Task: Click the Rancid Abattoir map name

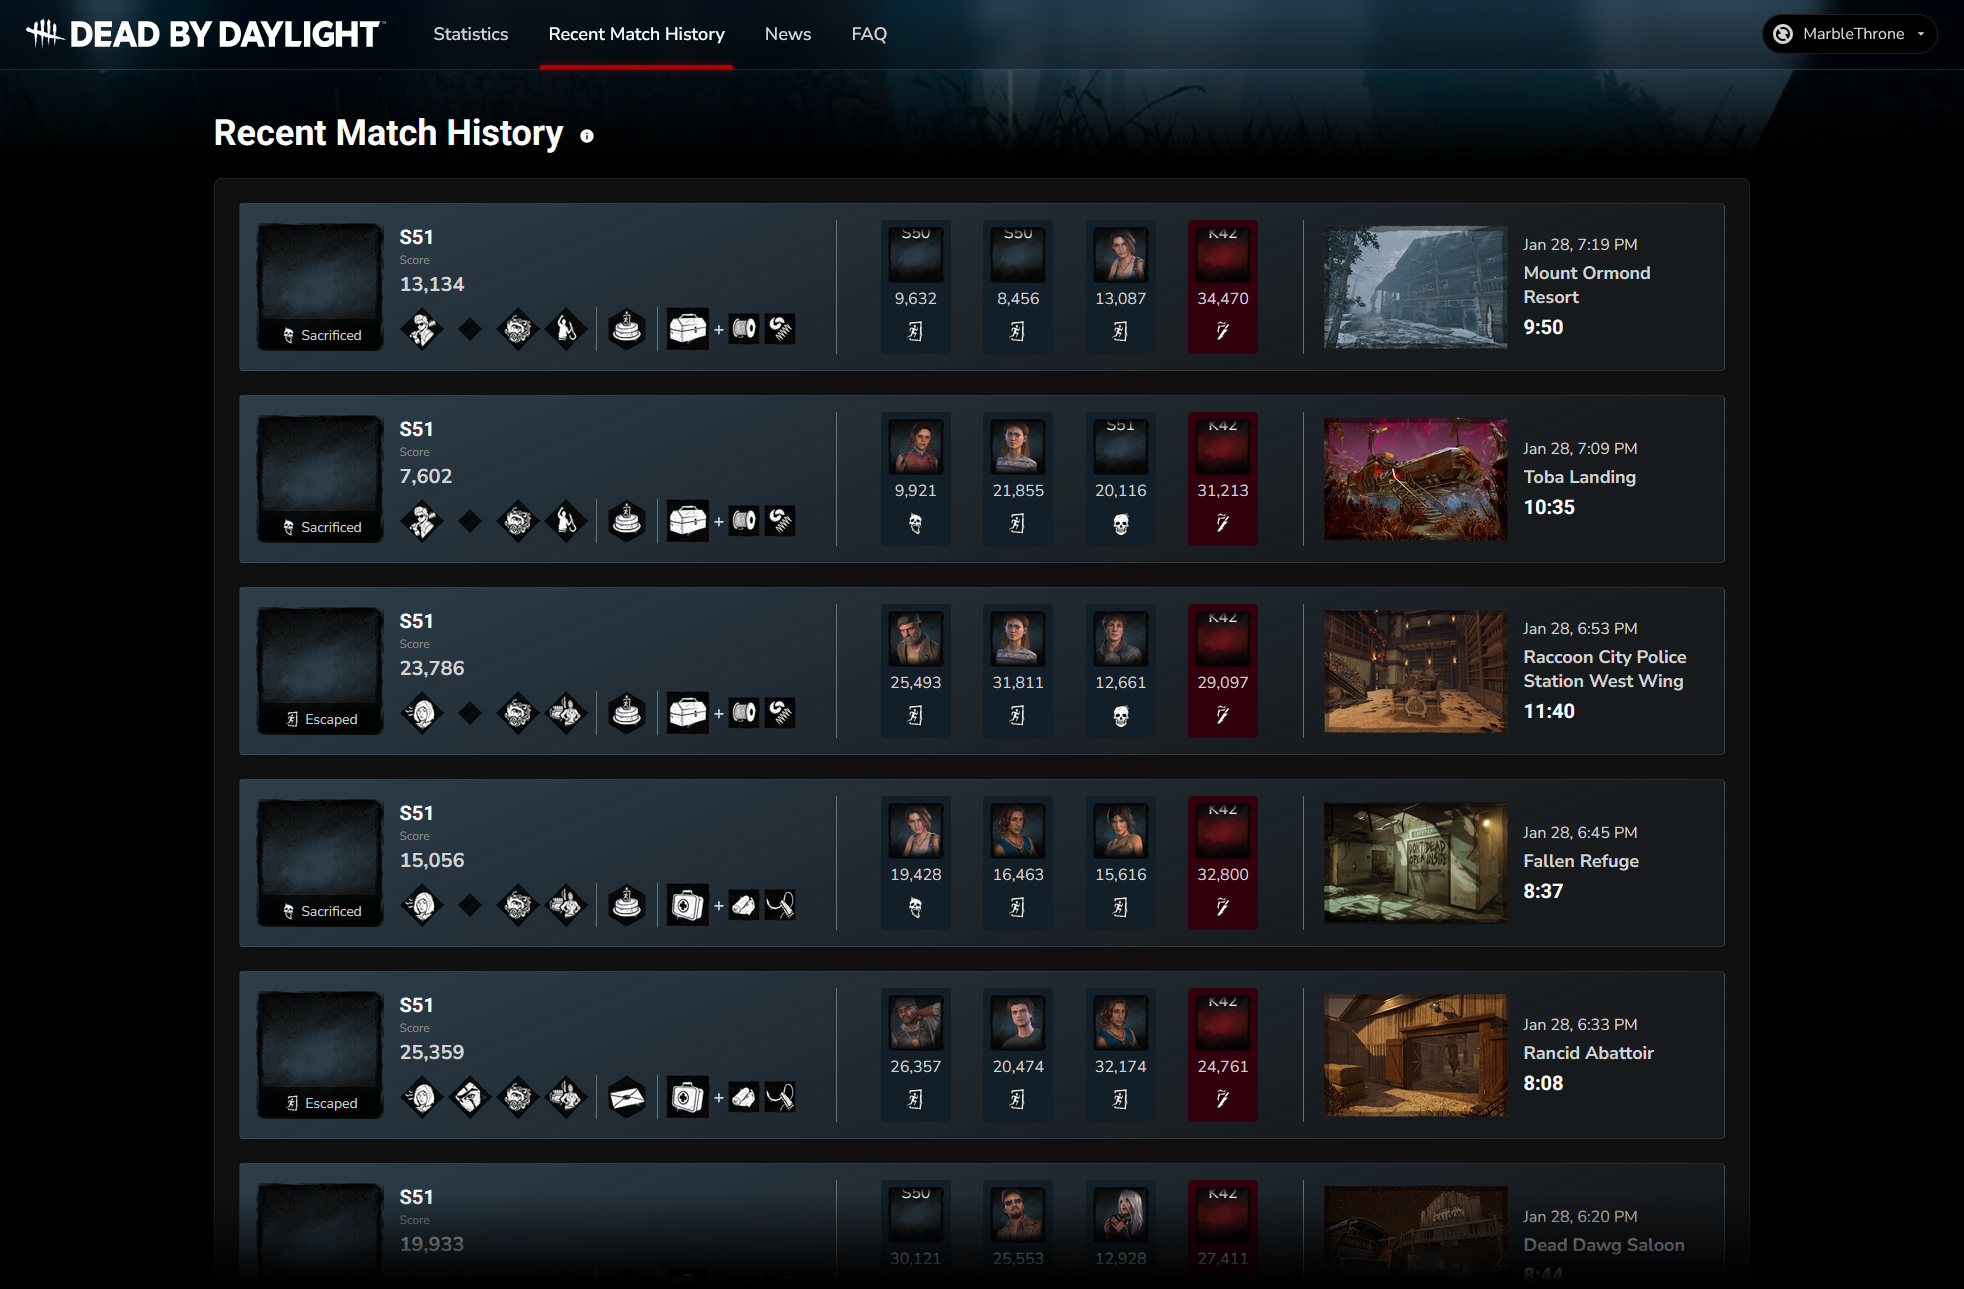Action: click(x=1589, y=1053)
